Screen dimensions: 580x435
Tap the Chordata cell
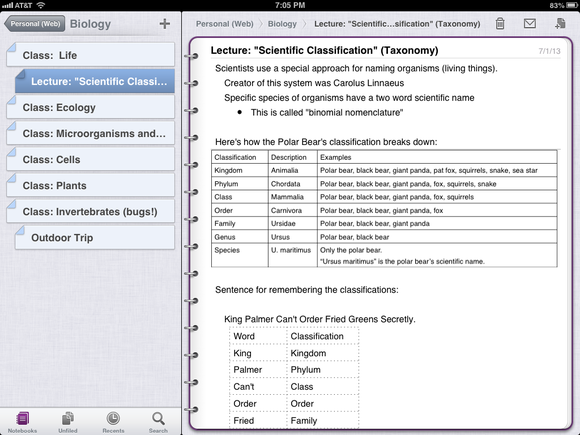point(293,184)
